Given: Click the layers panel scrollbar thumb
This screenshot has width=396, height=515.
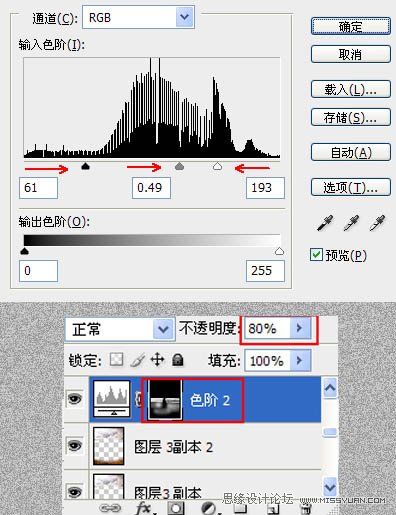Looking at the screenshot, I should (x=330, y=432).
